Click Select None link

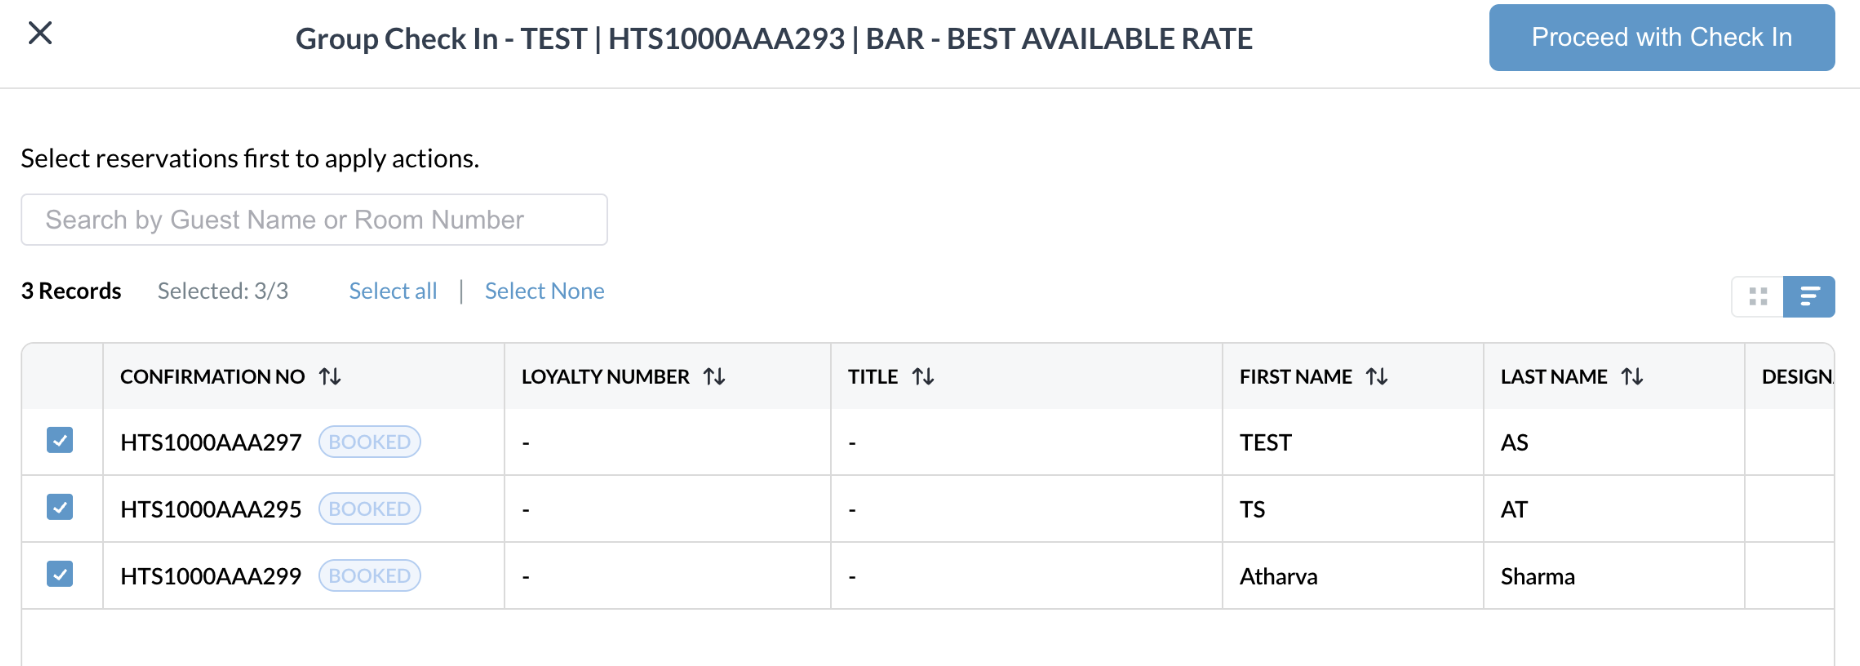coord(545,291)
